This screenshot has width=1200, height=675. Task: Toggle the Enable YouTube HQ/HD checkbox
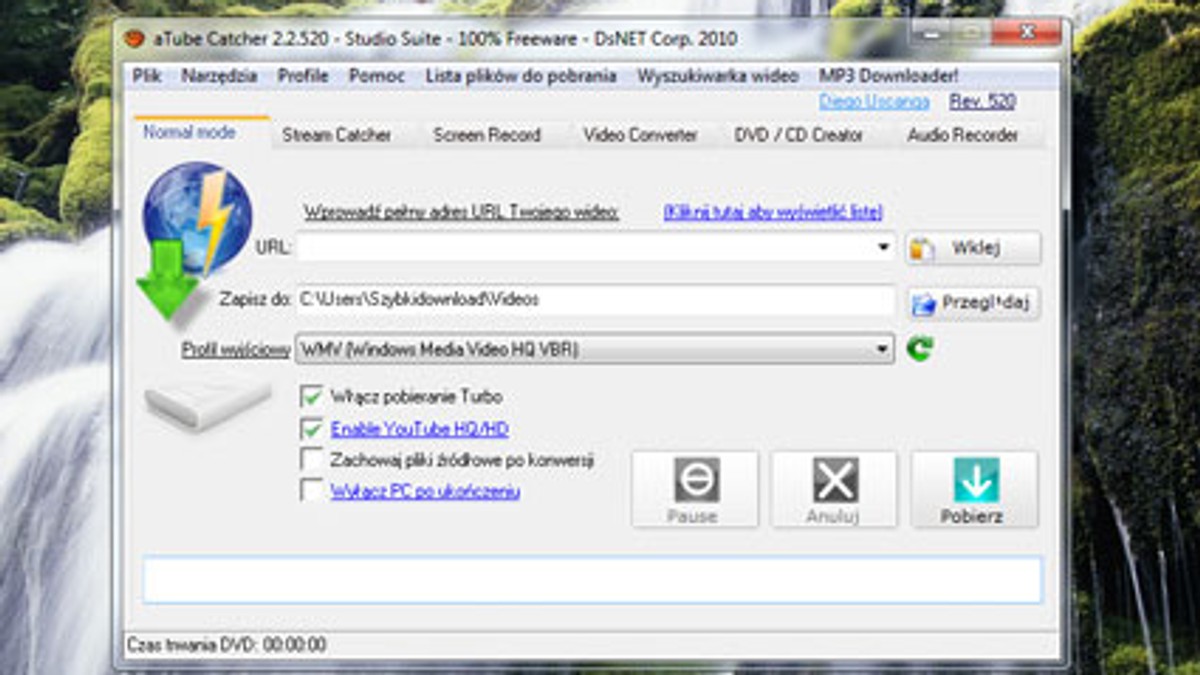click(311, 429)
